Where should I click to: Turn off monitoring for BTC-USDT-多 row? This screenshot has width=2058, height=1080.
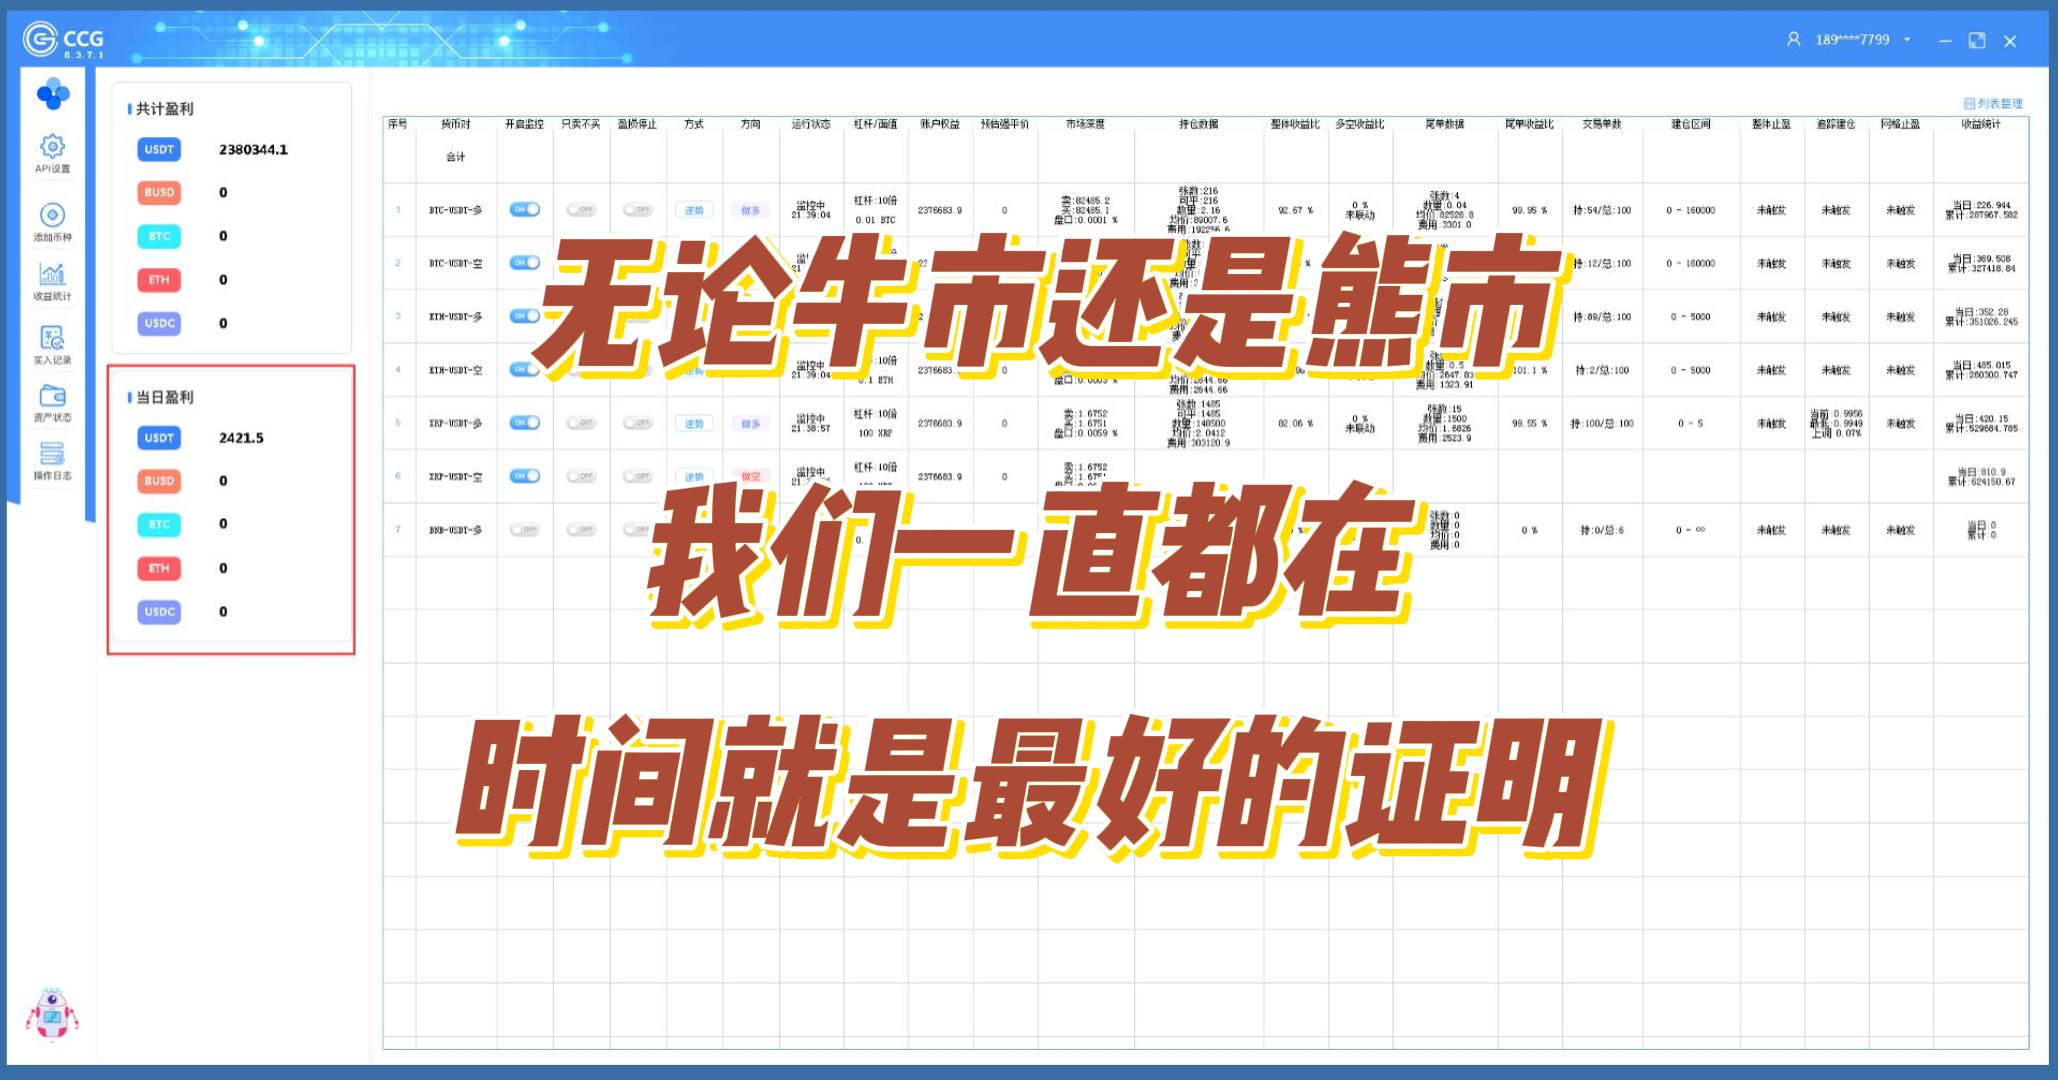click(x=524, y=210)
